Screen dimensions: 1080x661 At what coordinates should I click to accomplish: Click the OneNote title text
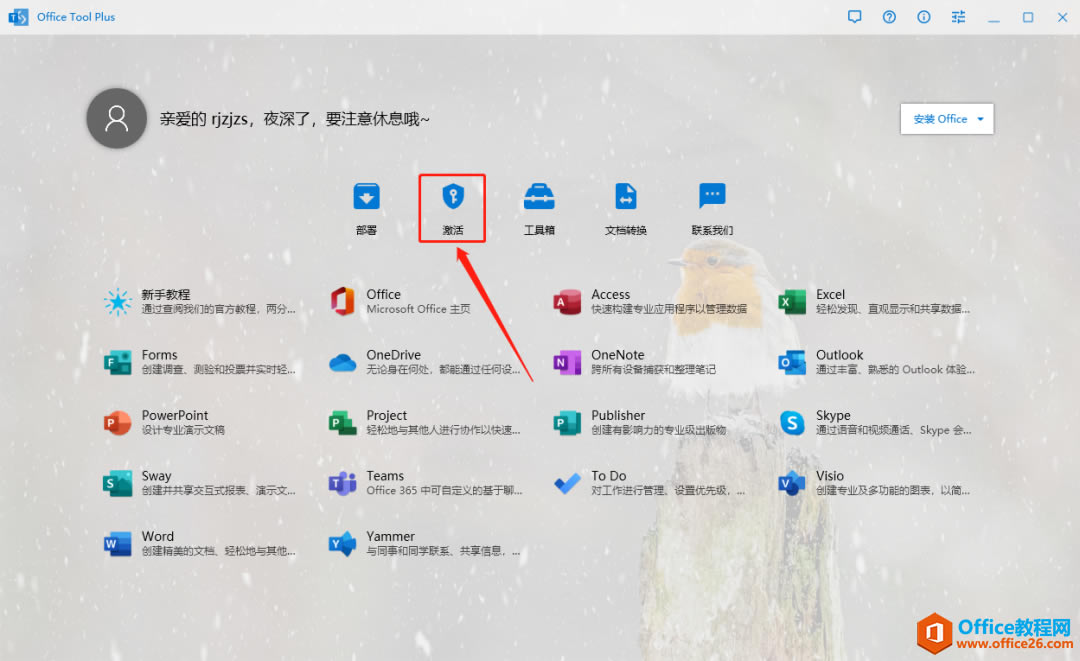click(x=618, y=355)
